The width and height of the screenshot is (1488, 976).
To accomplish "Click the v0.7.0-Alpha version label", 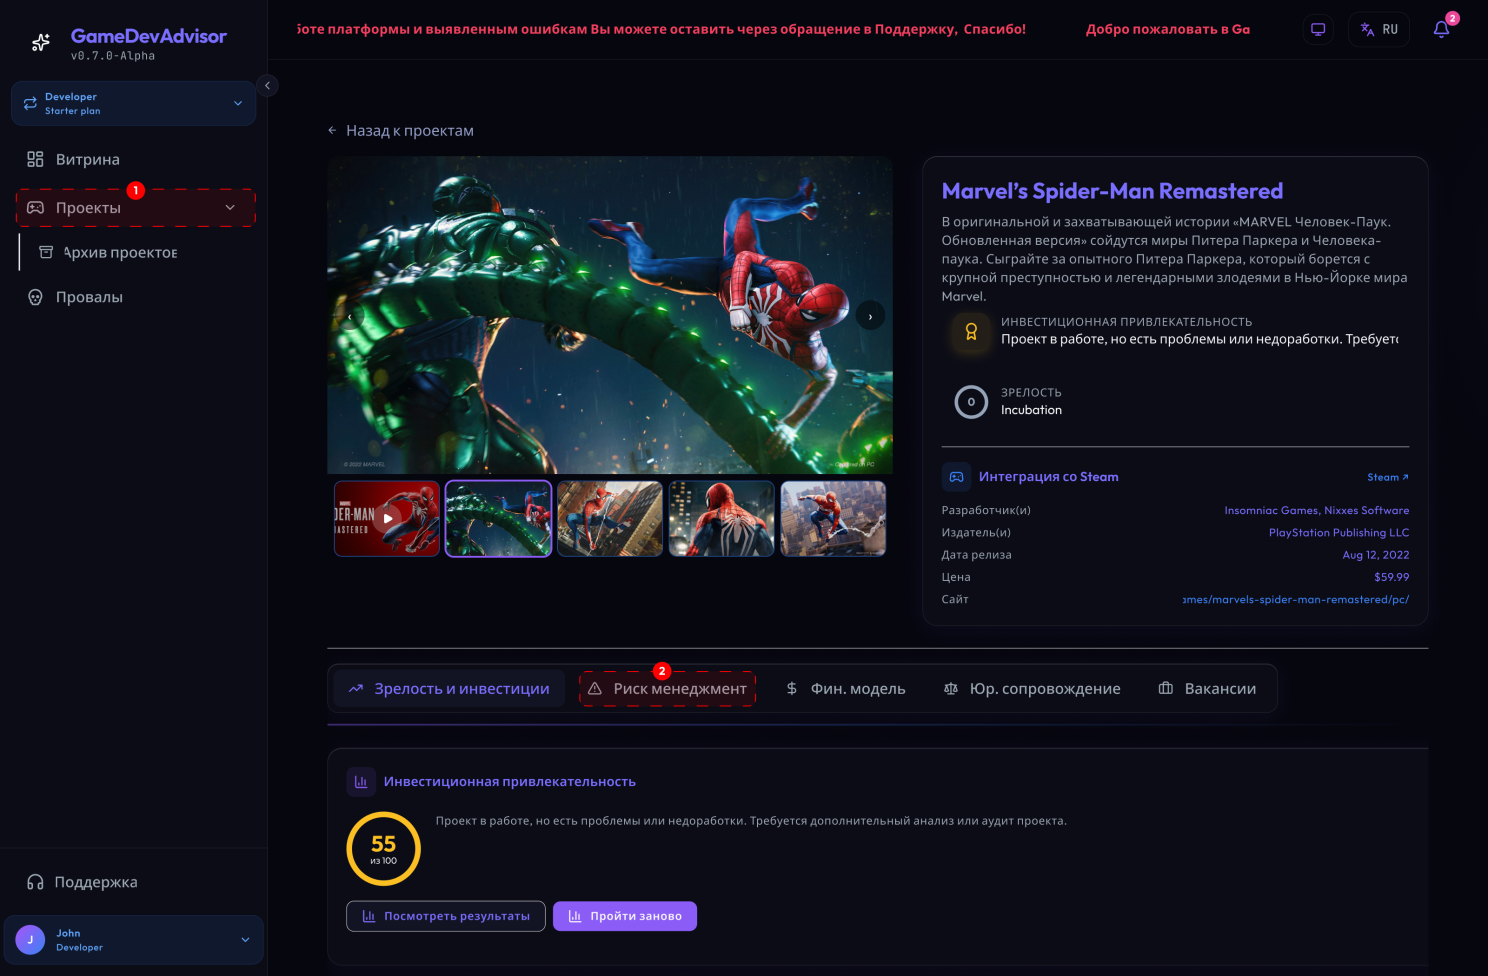I will 113,56.
